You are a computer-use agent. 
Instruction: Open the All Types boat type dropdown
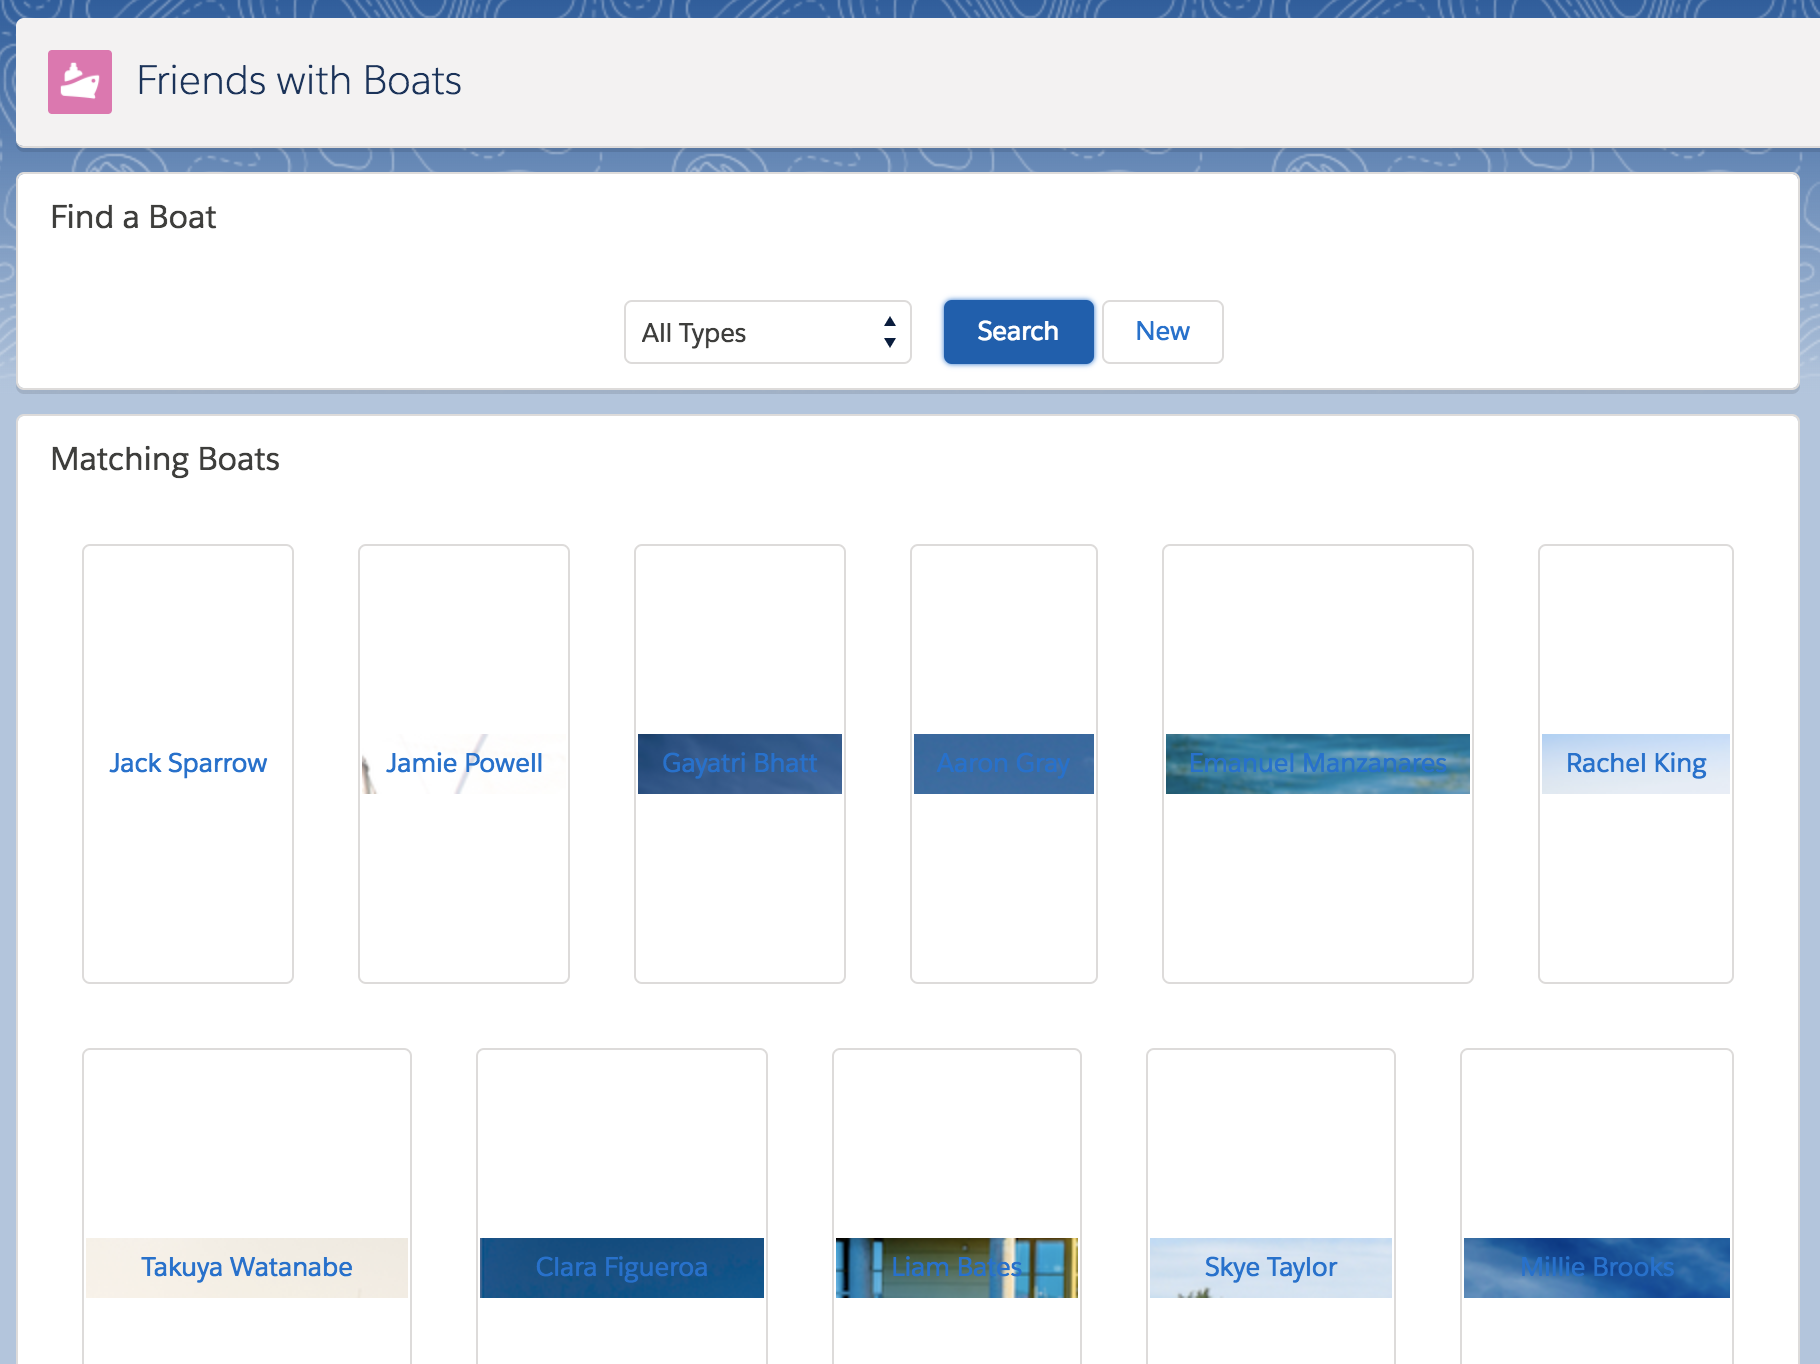coord(768,332)
